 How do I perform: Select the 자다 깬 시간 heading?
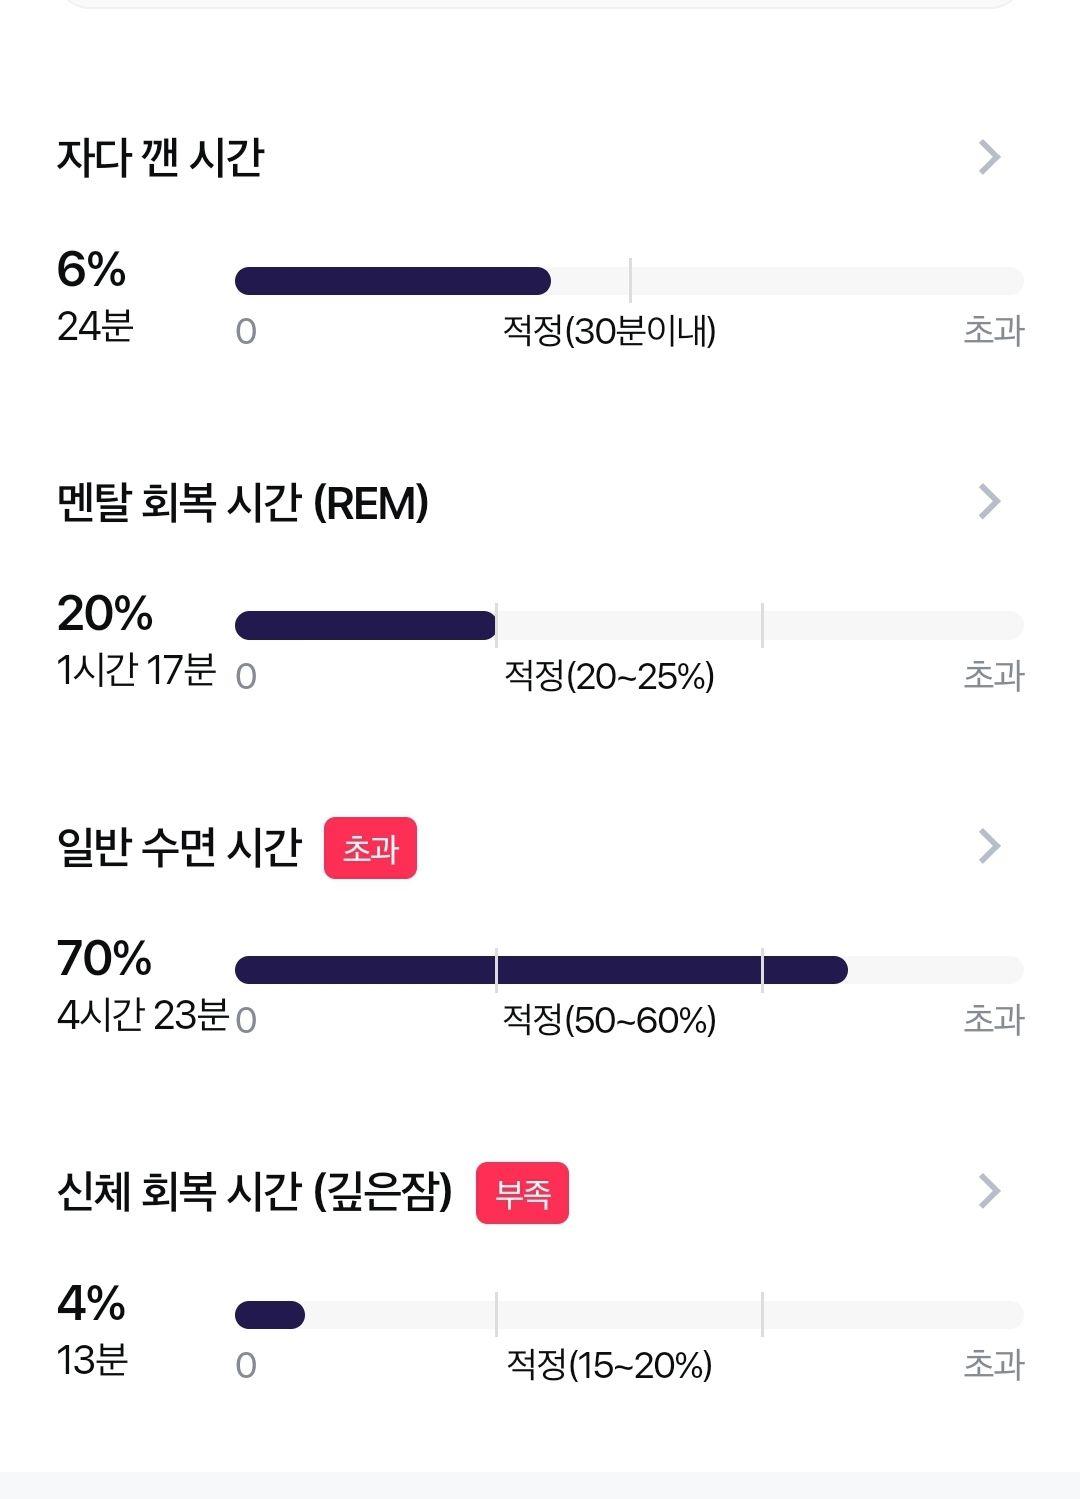160,157
